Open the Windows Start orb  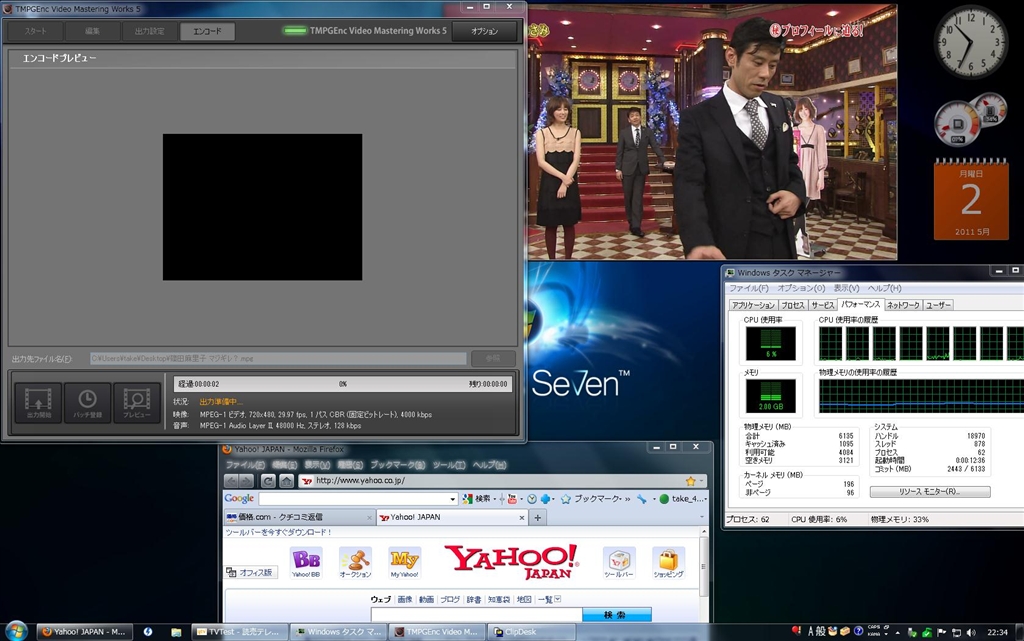[x=16, y=631]
